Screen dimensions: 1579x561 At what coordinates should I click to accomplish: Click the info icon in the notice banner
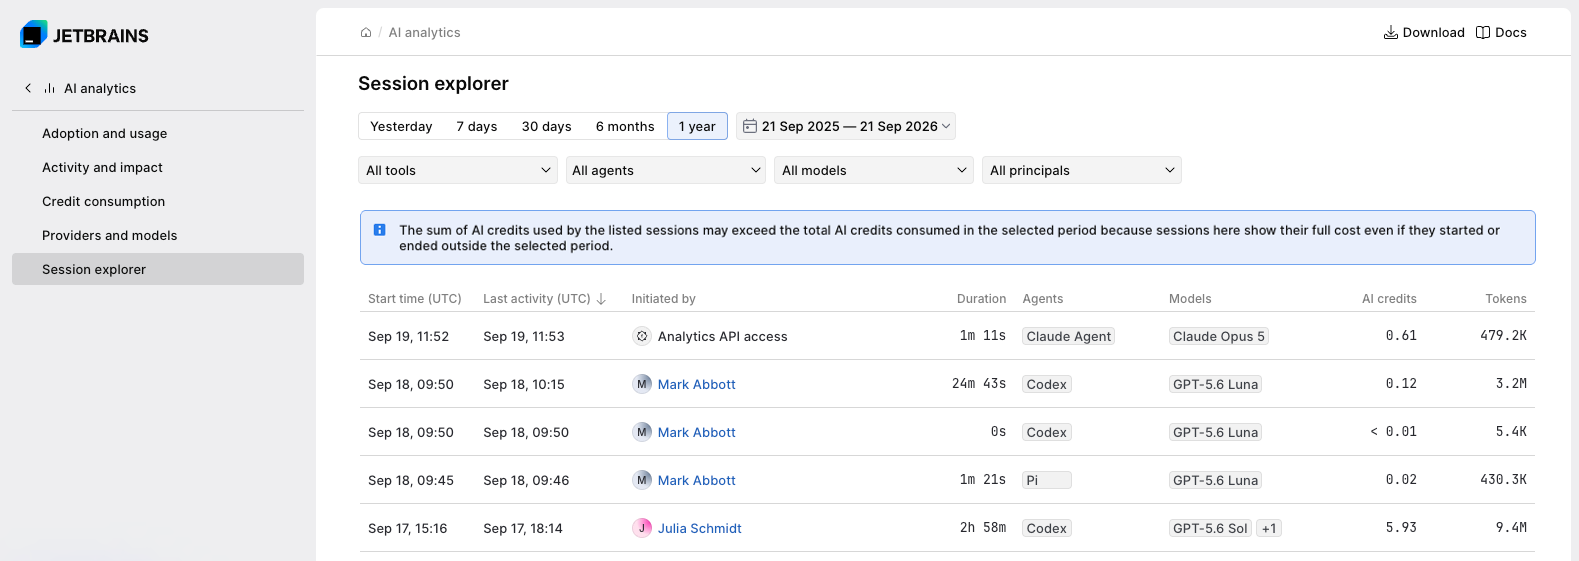pos(379,230)
